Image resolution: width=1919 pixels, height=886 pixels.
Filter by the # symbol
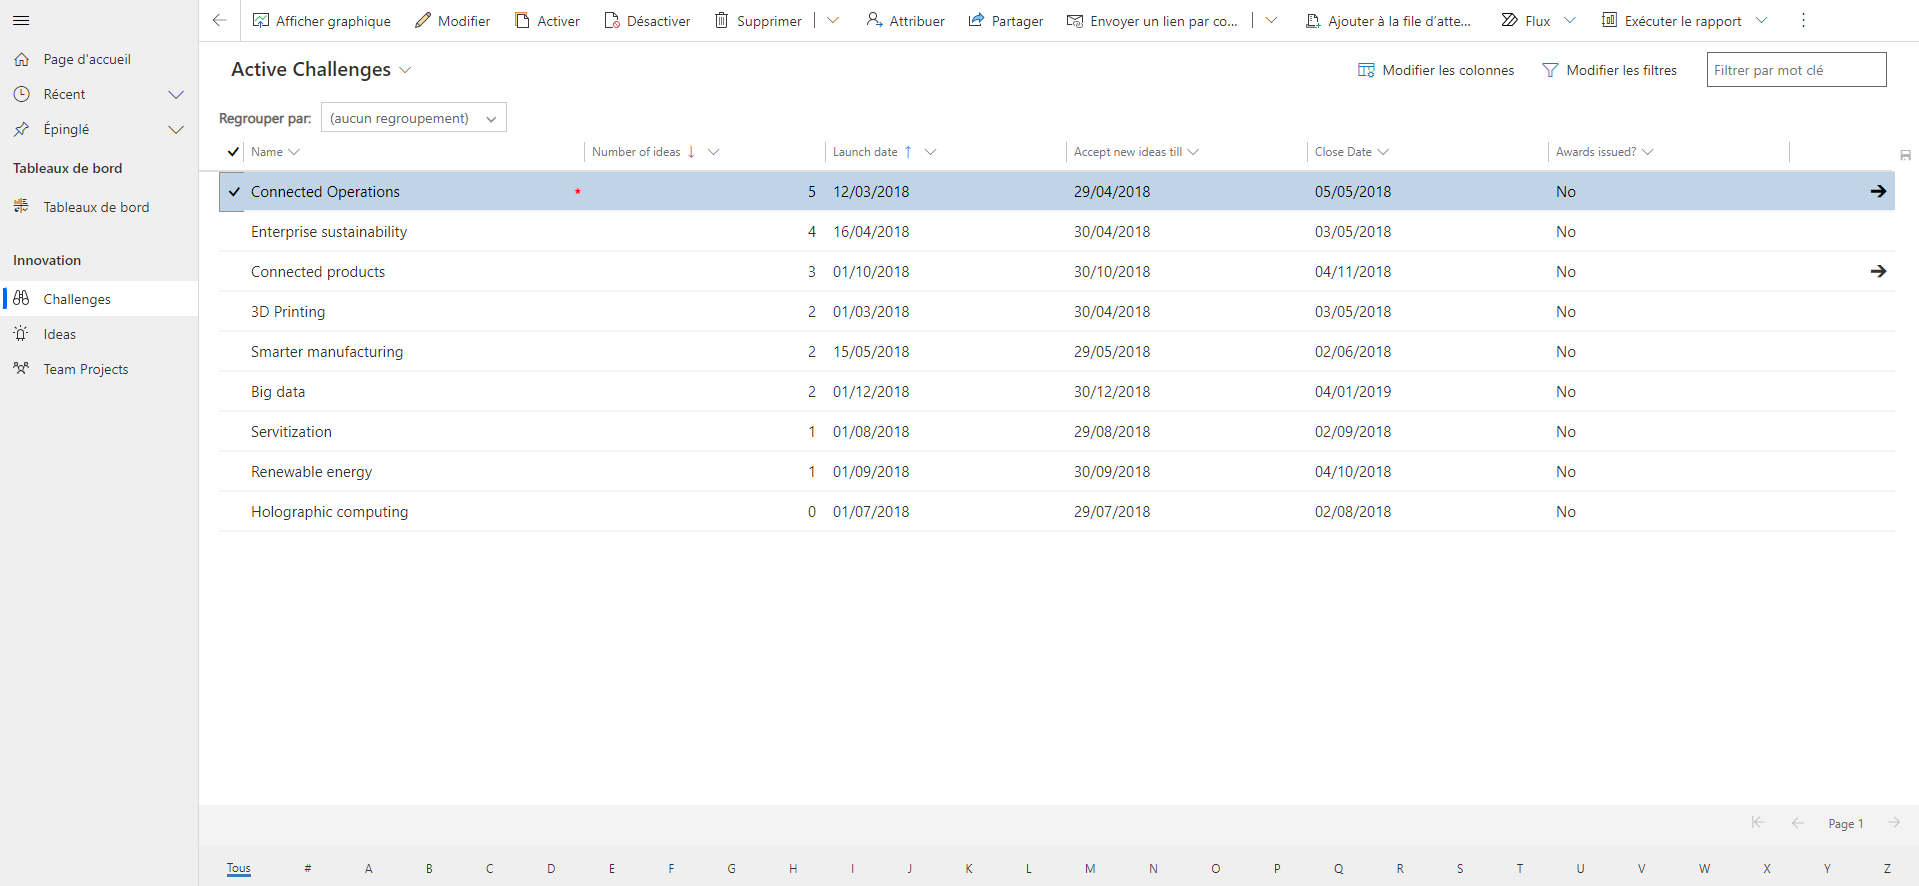point(308,868)
